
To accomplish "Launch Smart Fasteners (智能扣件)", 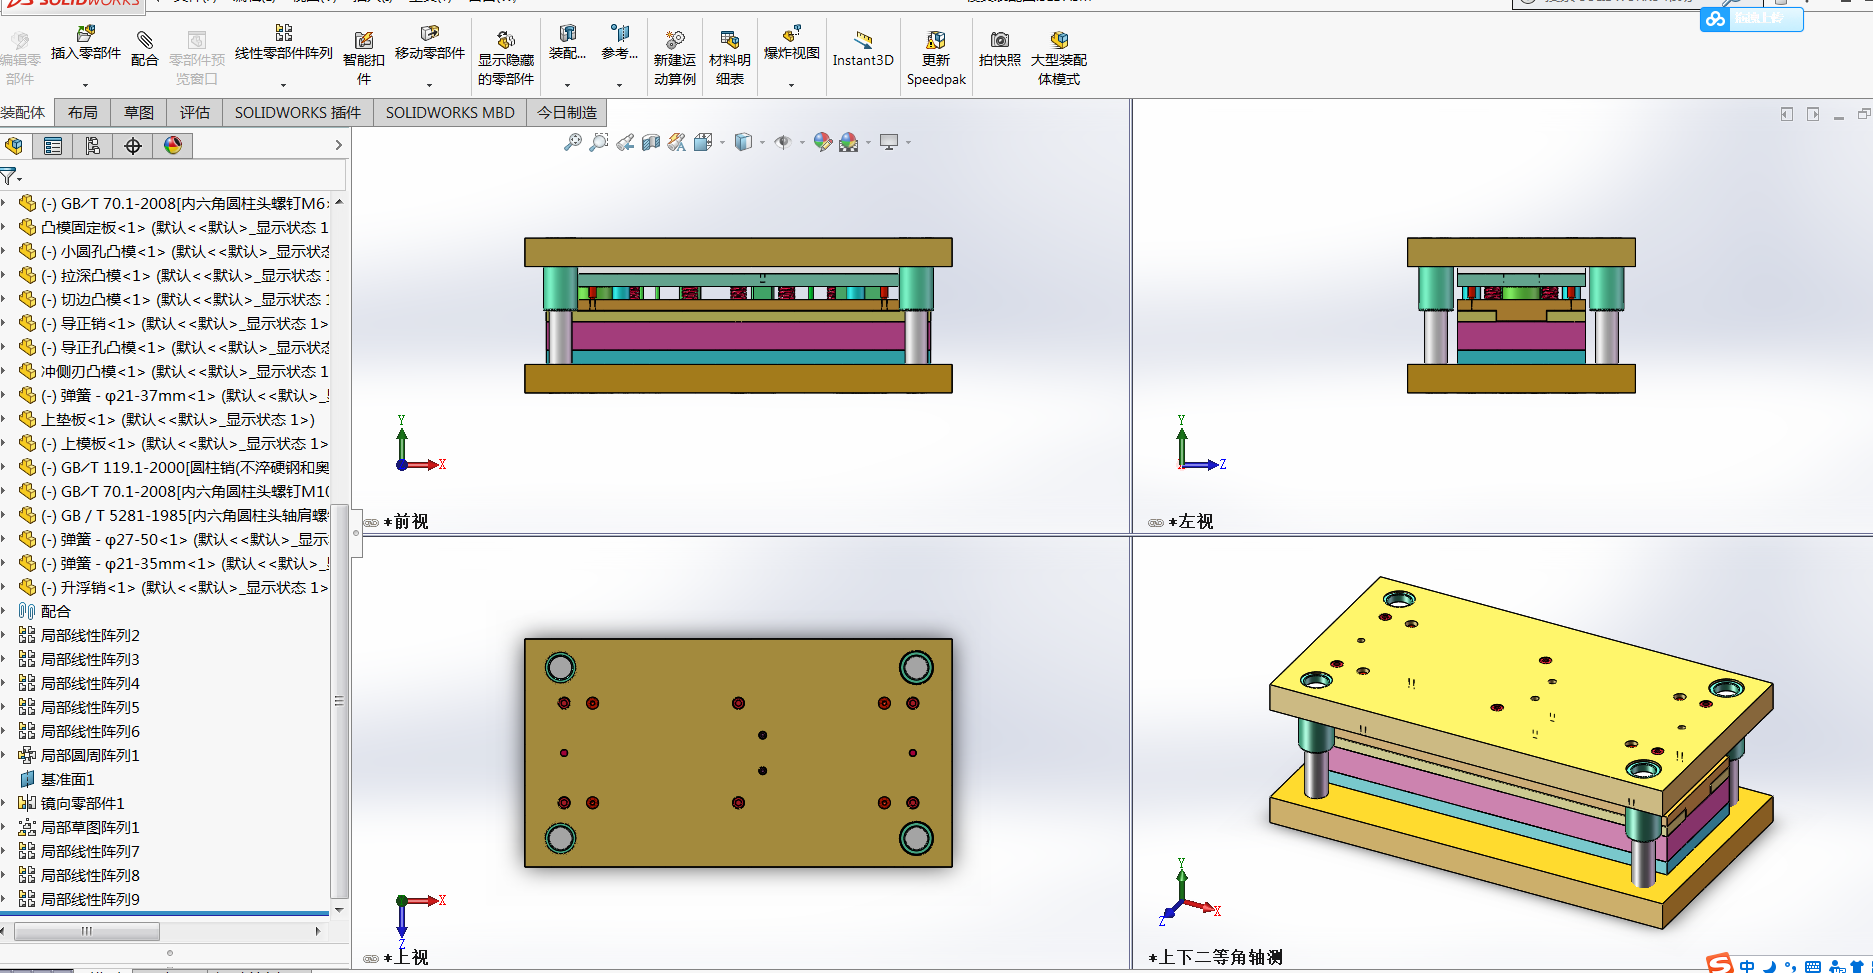I will point(364,58).
